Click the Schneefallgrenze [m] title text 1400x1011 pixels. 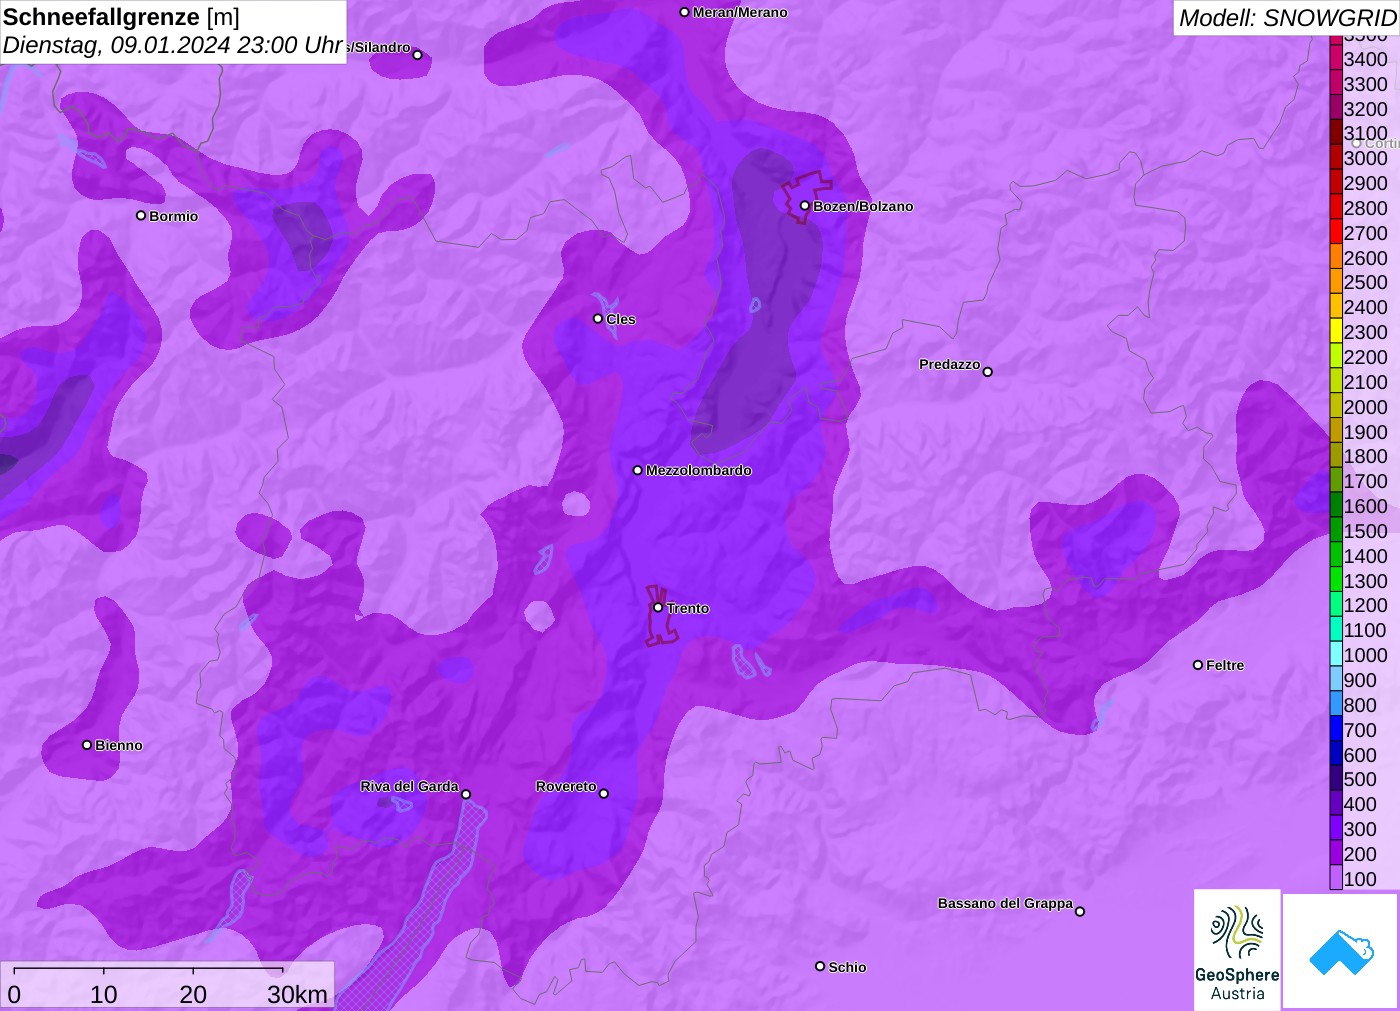point(121,17)
